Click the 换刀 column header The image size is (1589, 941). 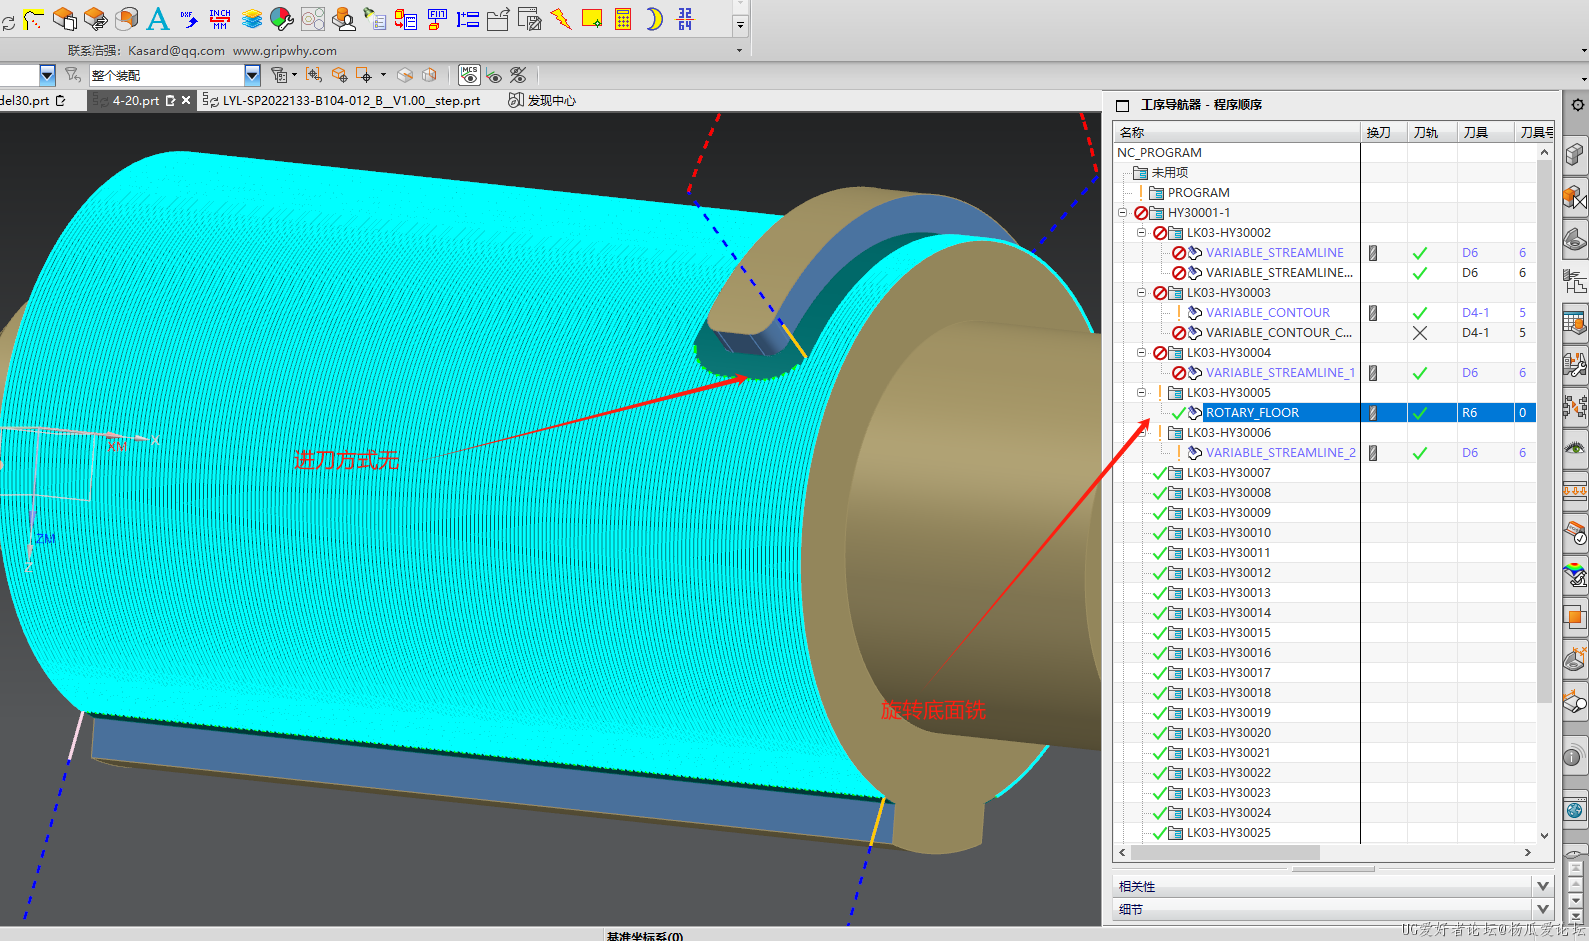pos(1385,132)
